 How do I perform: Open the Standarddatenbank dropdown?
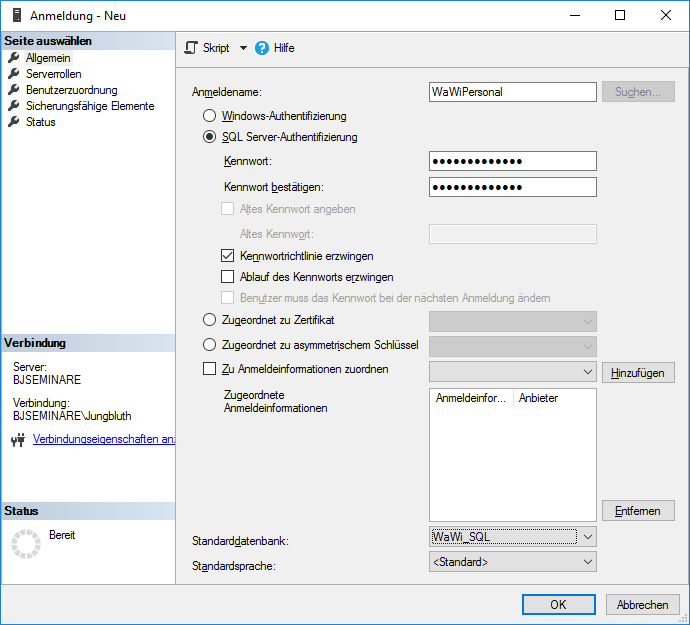click(588, 537)
